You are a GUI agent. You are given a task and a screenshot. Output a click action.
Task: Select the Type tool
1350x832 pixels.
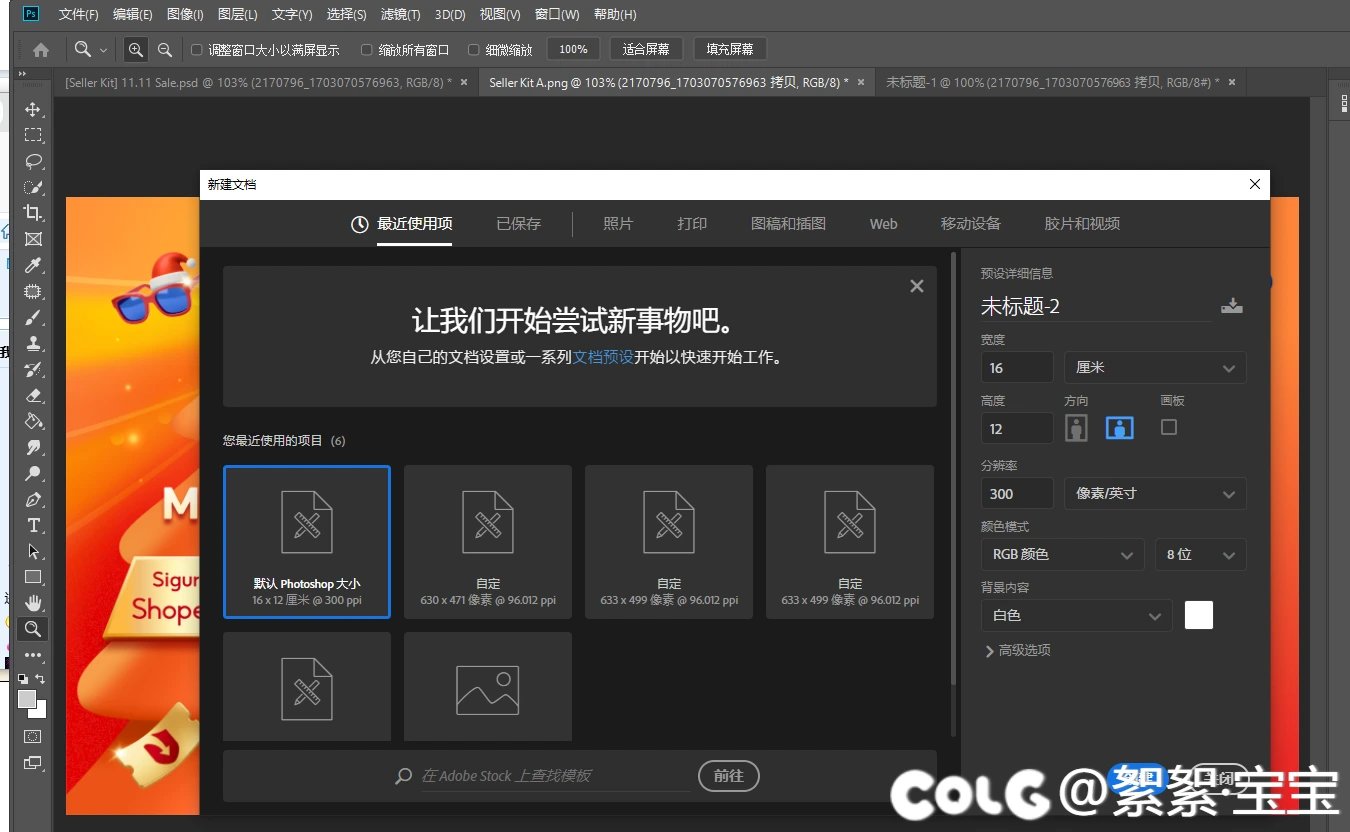point(33,525)
